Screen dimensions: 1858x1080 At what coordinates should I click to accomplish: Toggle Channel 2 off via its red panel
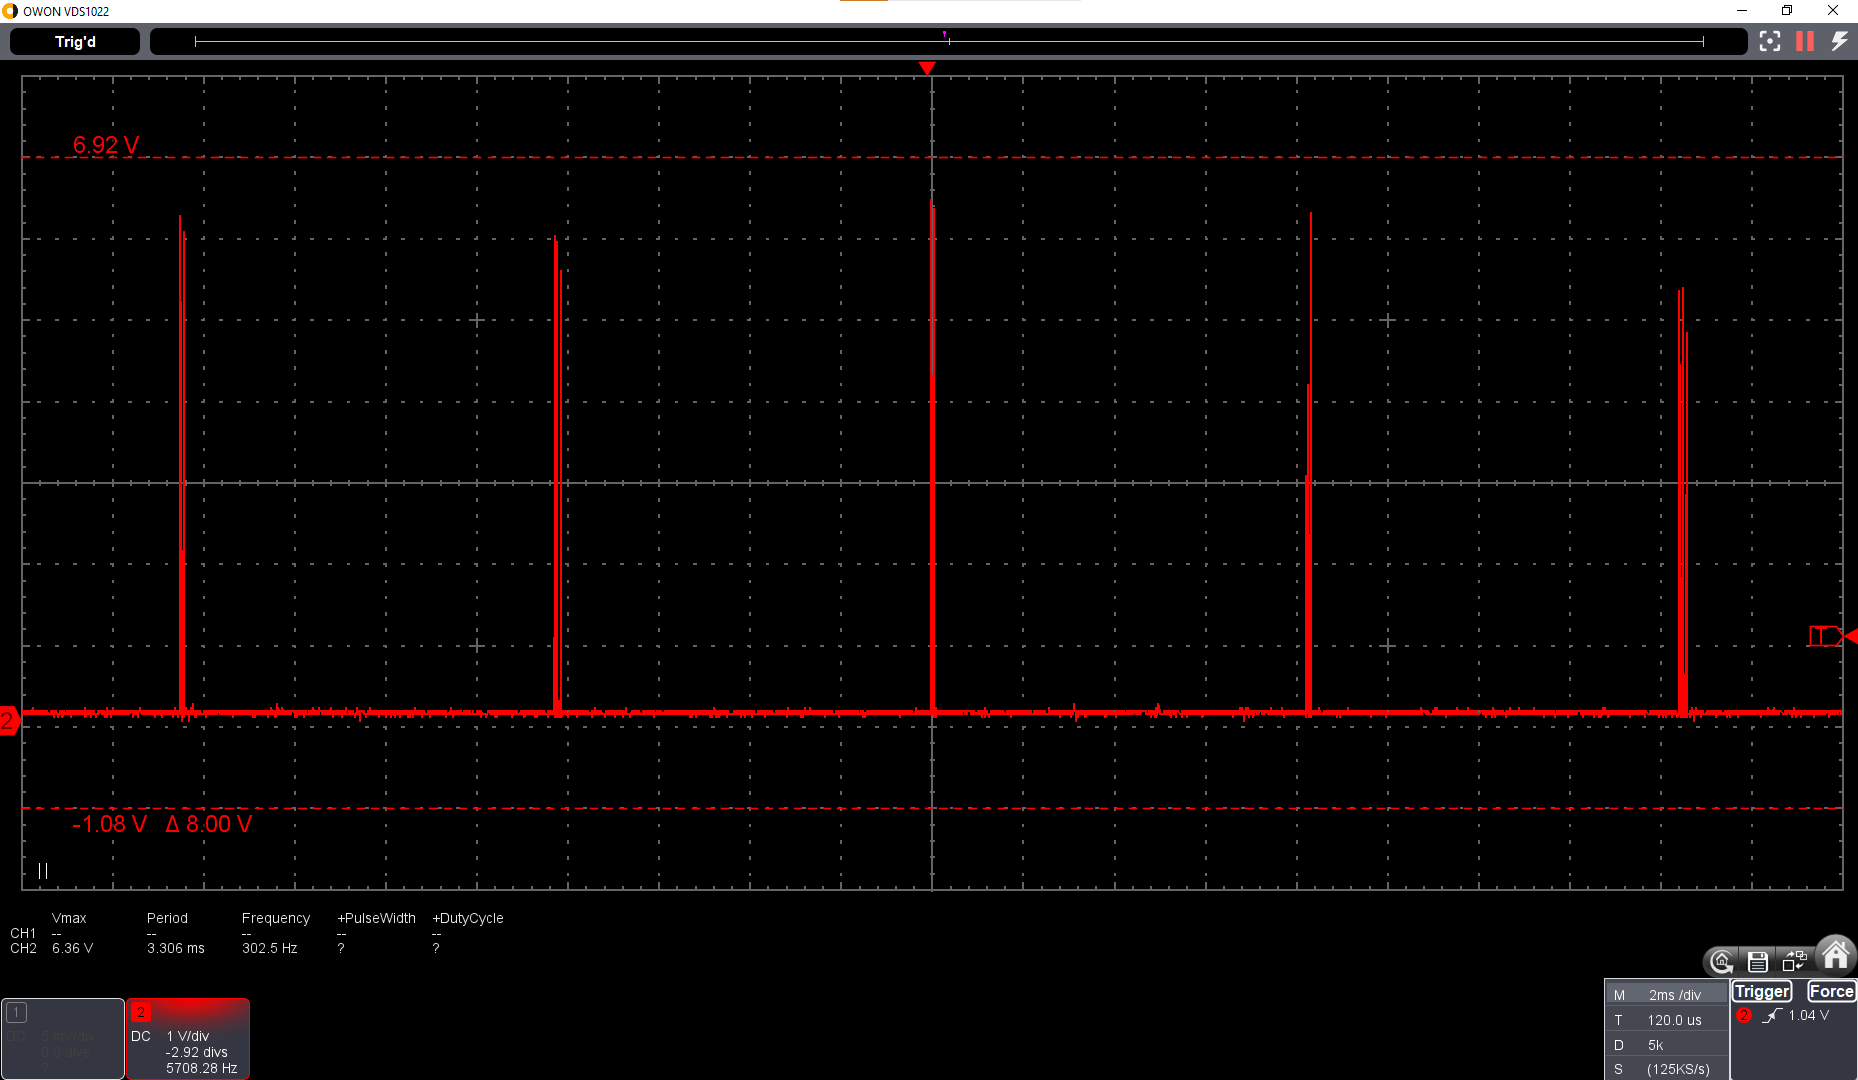point(141,1012)
